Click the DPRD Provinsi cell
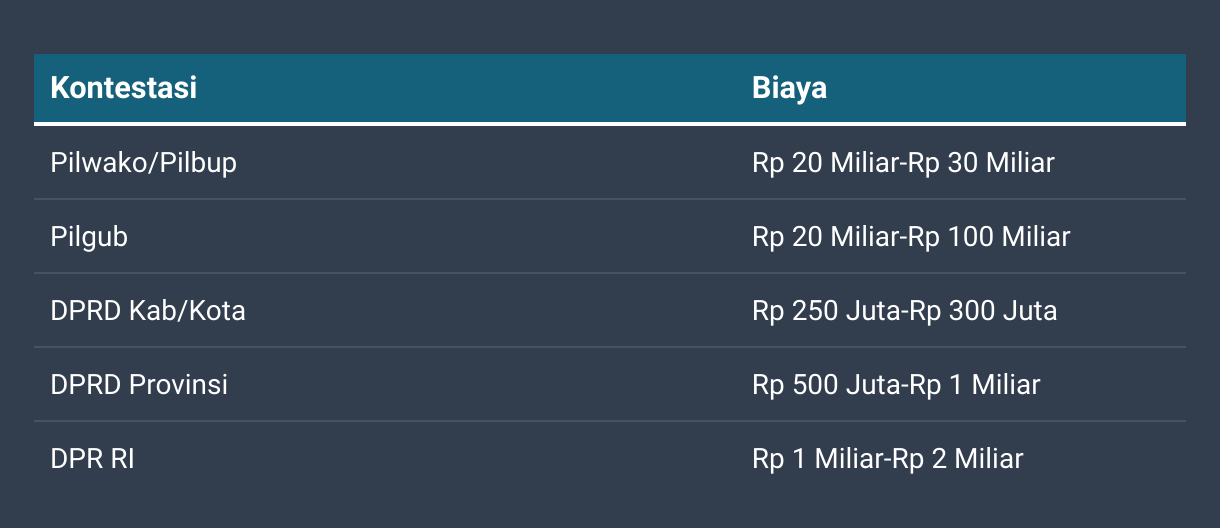Image resolution: width=1220 pixels, height=528 pixels. [139, 385]
